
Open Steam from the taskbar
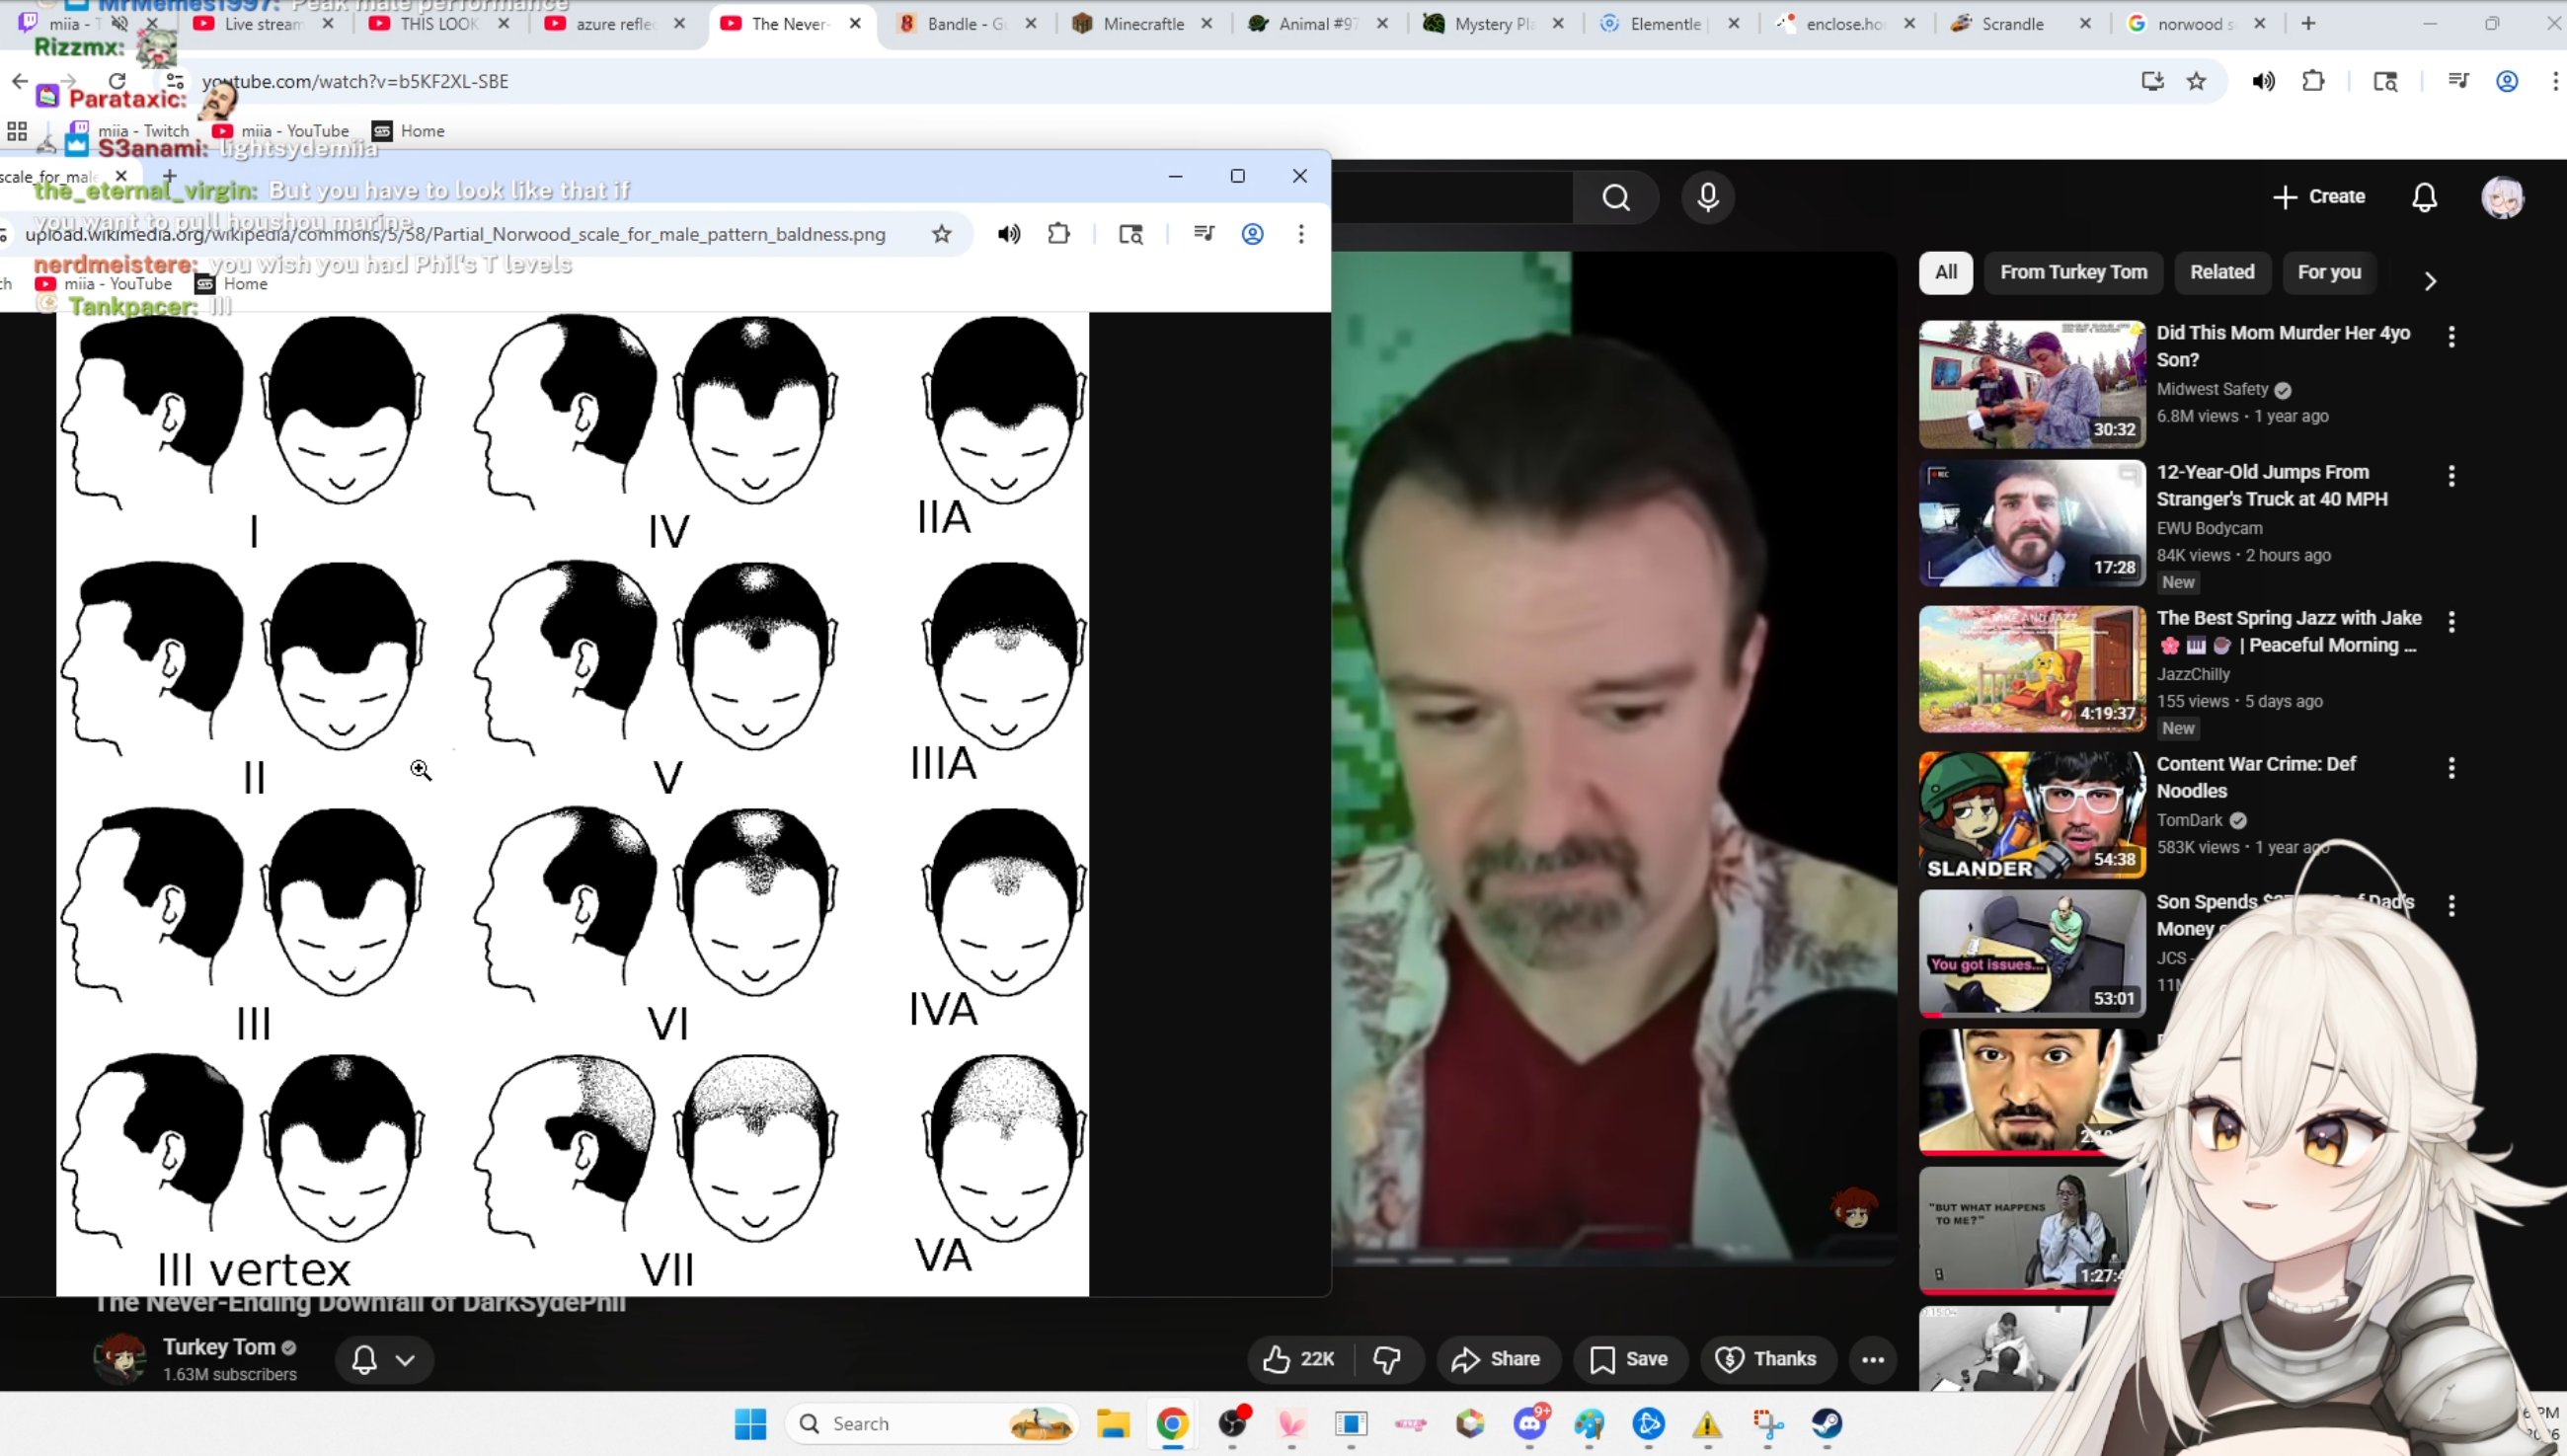(x=1826, y=1423)
